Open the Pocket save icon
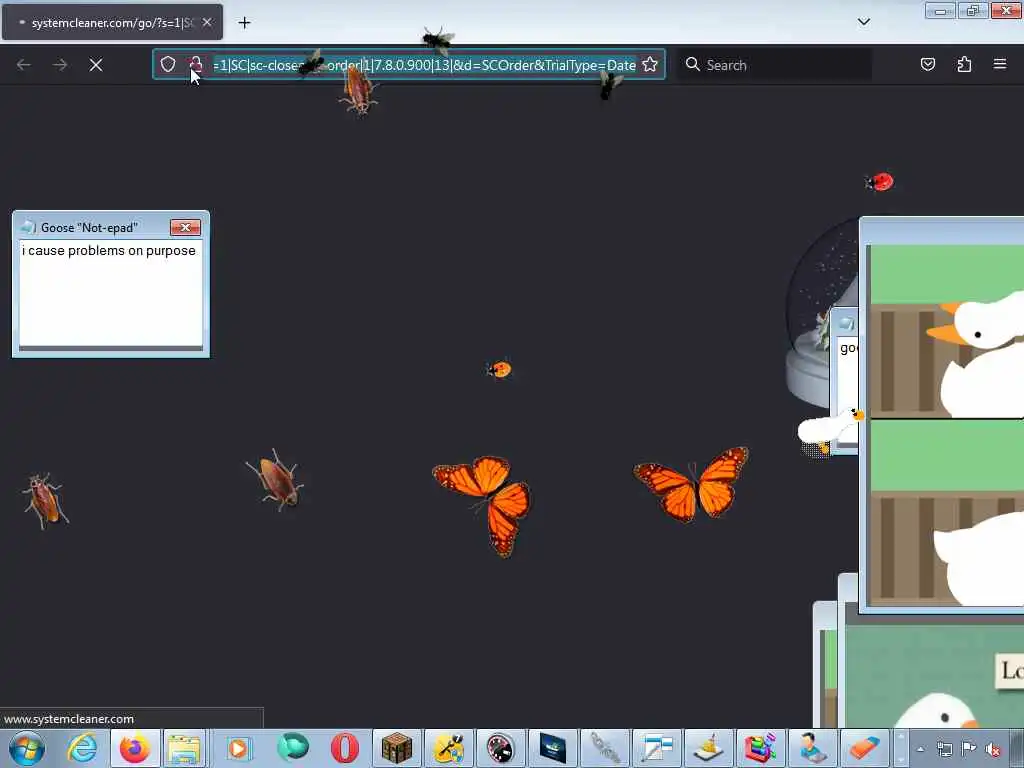 (x=927, y=64)
